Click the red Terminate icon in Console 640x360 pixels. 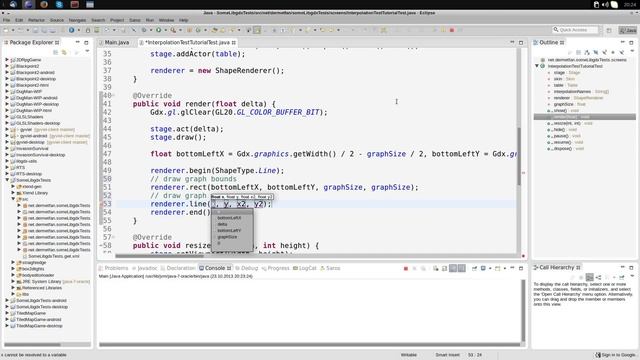click(406, 268)
